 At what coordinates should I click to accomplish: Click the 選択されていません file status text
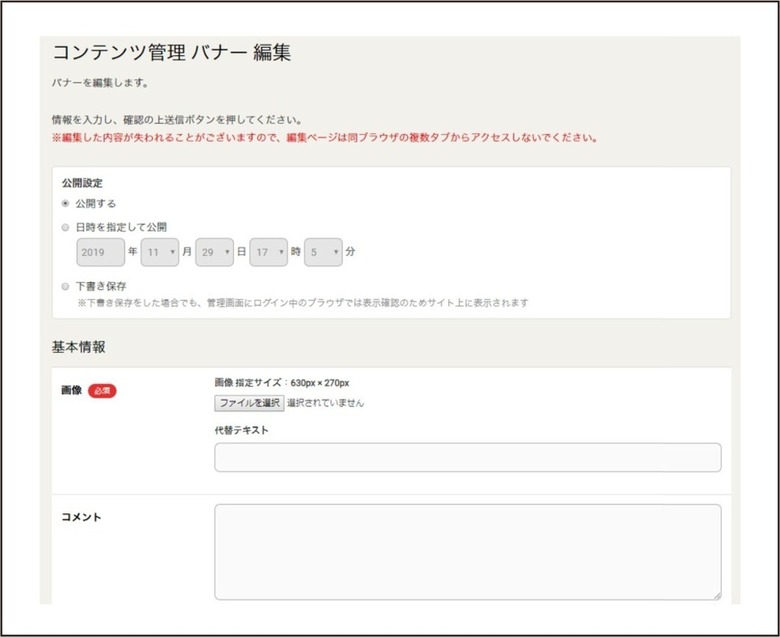(x=325, y=403)
